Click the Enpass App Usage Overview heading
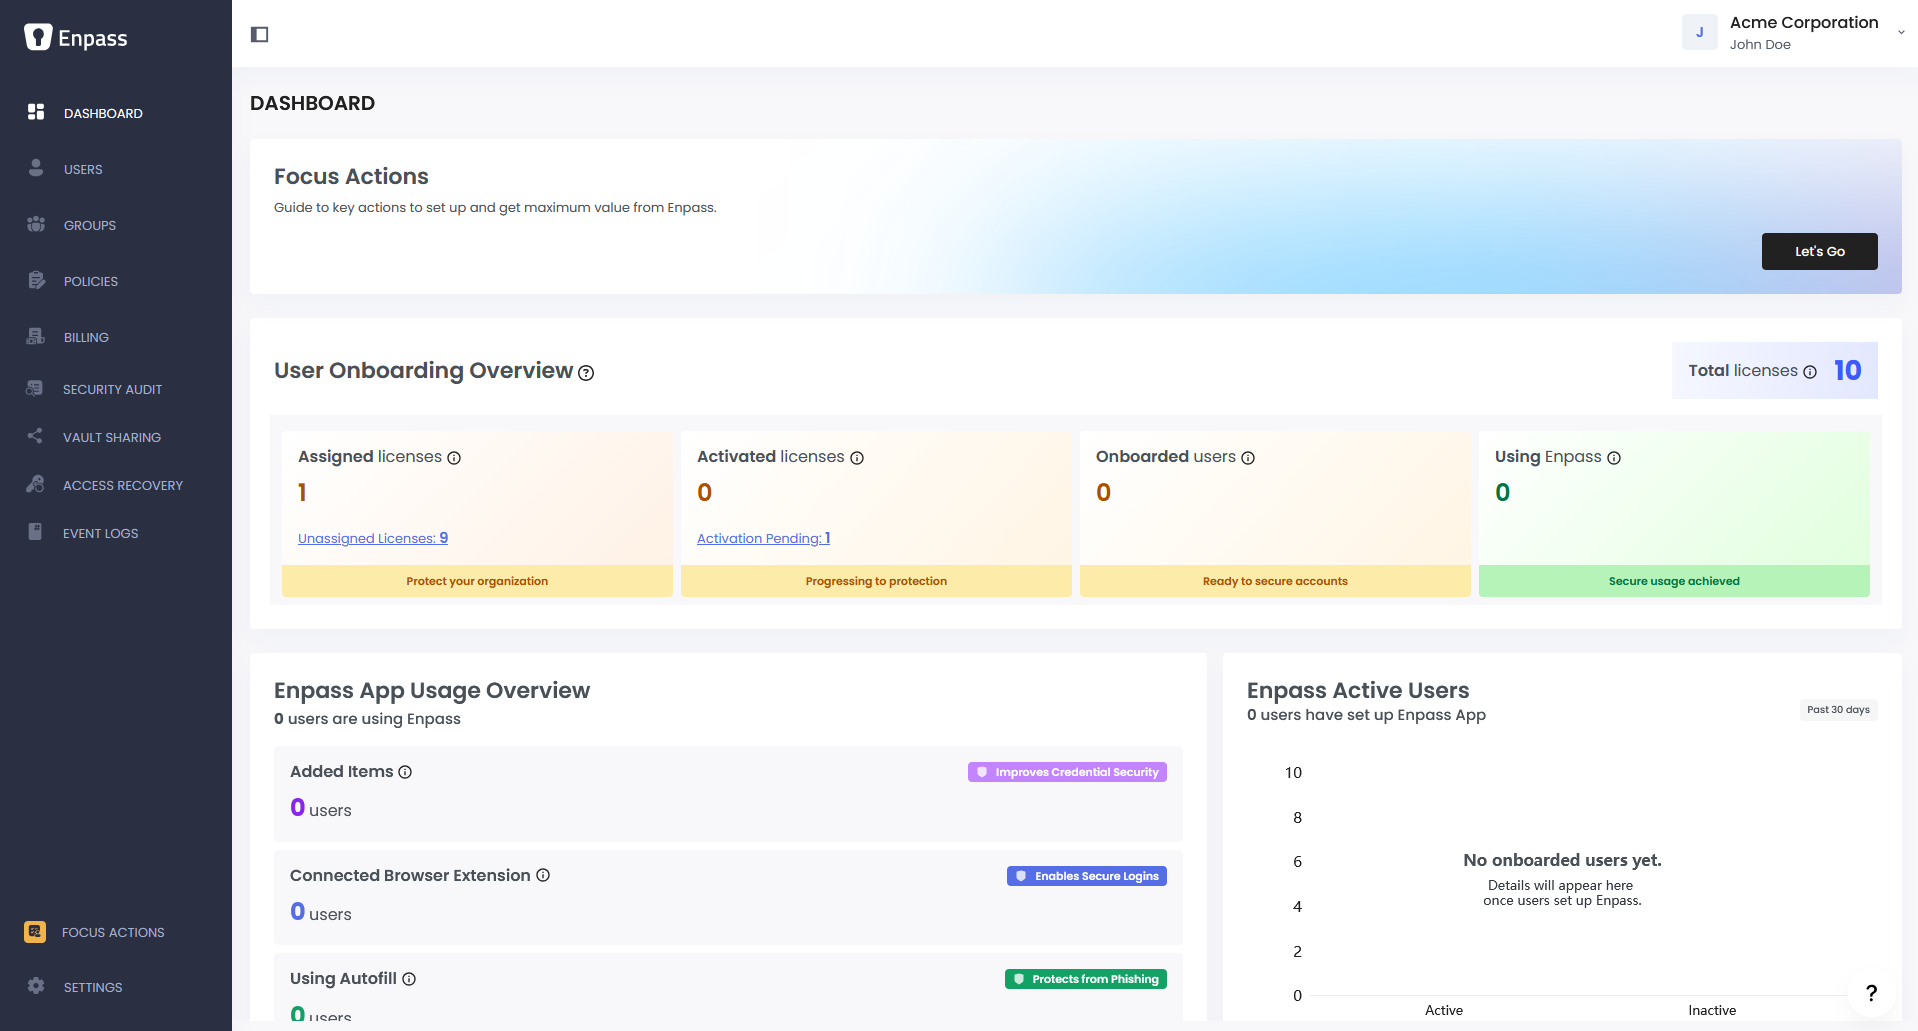The height and width of the screenshot is (1031, 1918). click(x=432, y=691)
